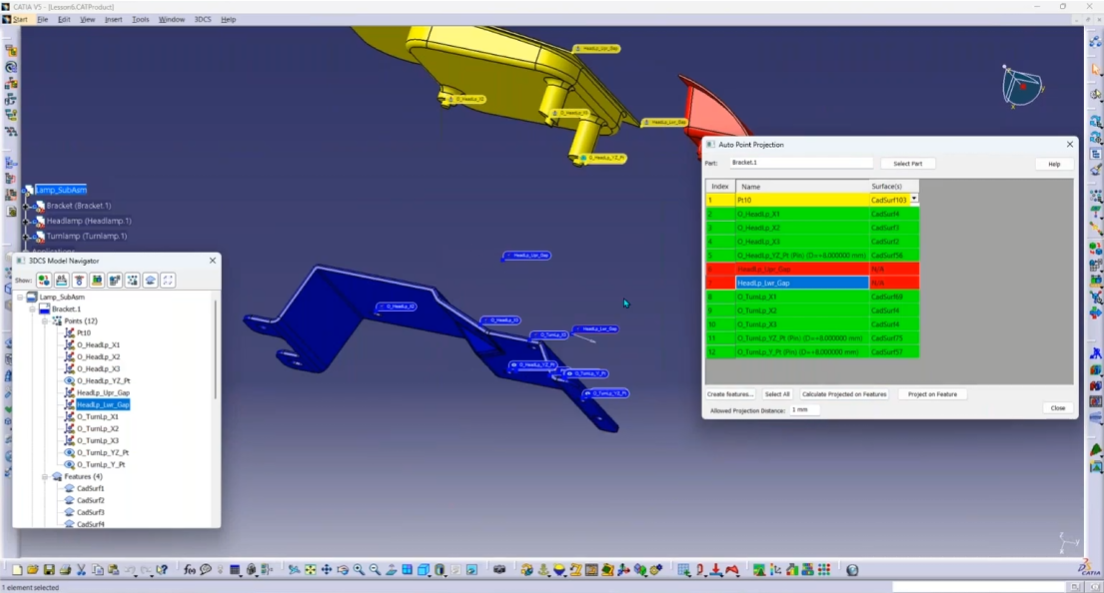Click the Save icon in bottom toolbar
1104x593 pixels.
49,570
